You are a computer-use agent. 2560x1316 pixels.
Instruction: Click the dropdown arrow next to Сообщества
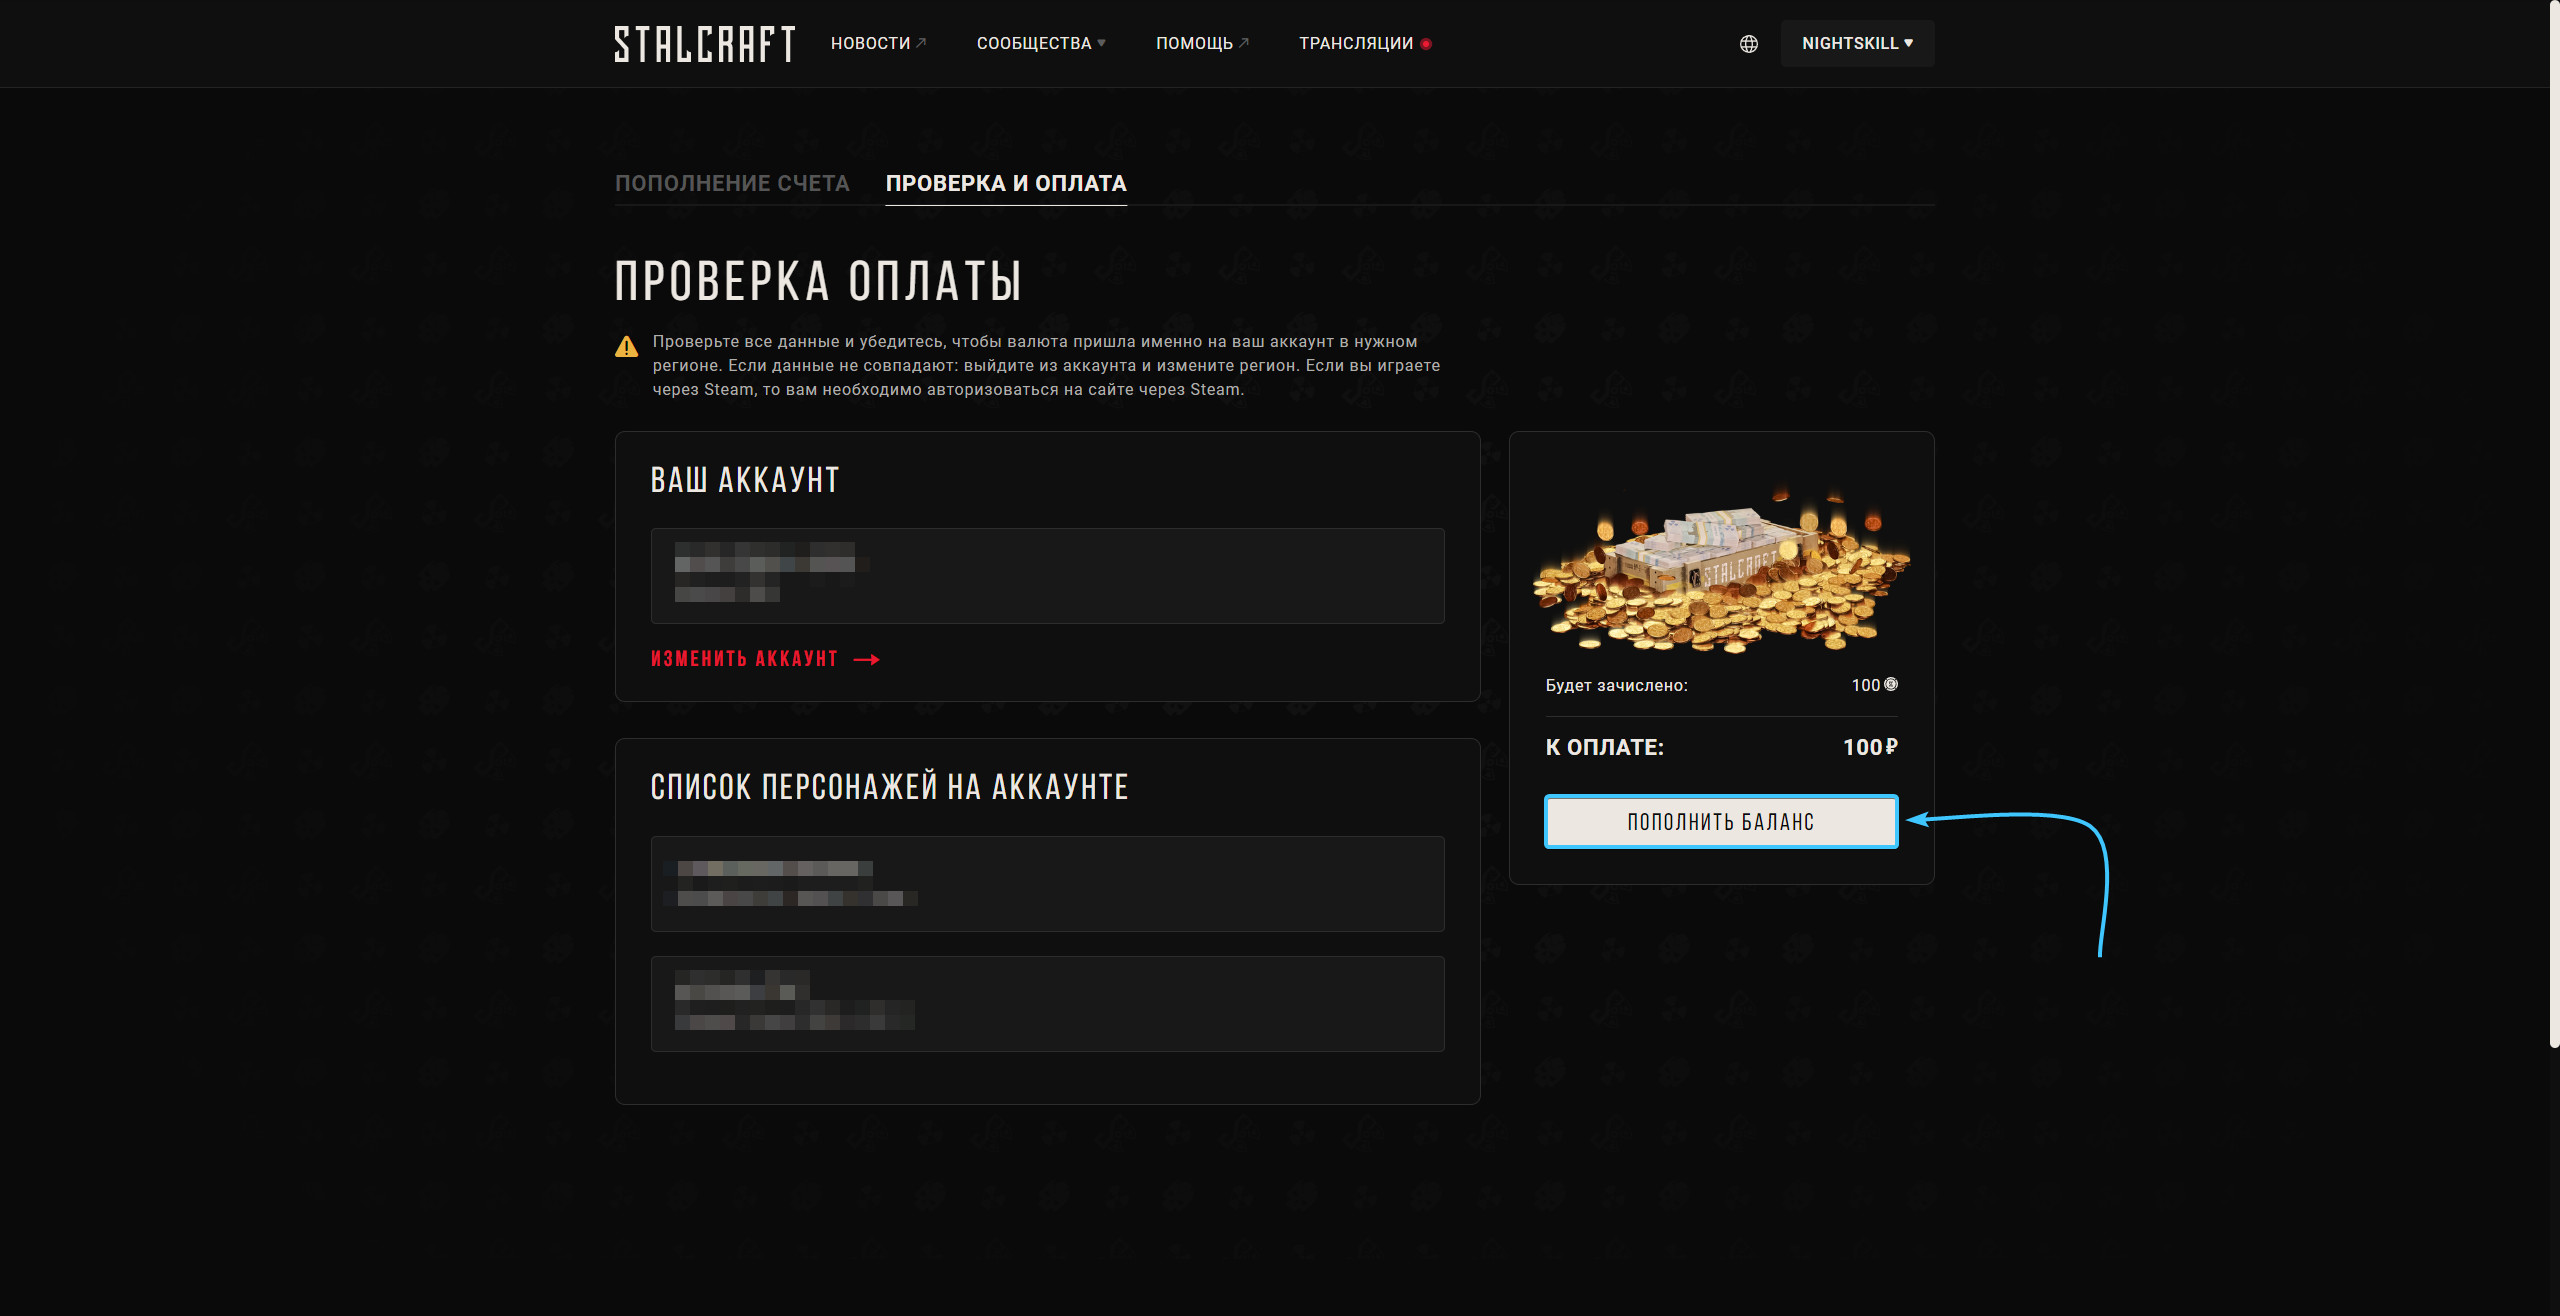pos(1101,43)
